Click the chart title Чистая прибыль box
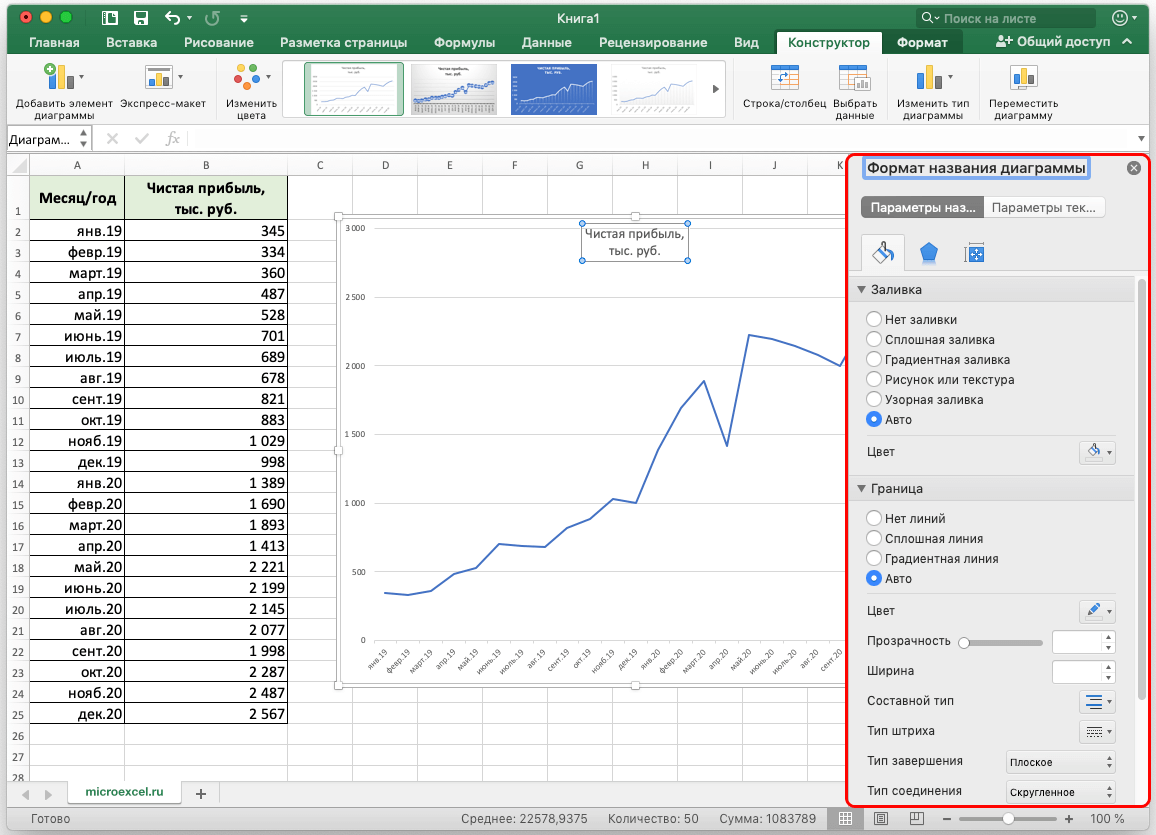This screenshot has width=1156, height=835. (x=635, y=242)
